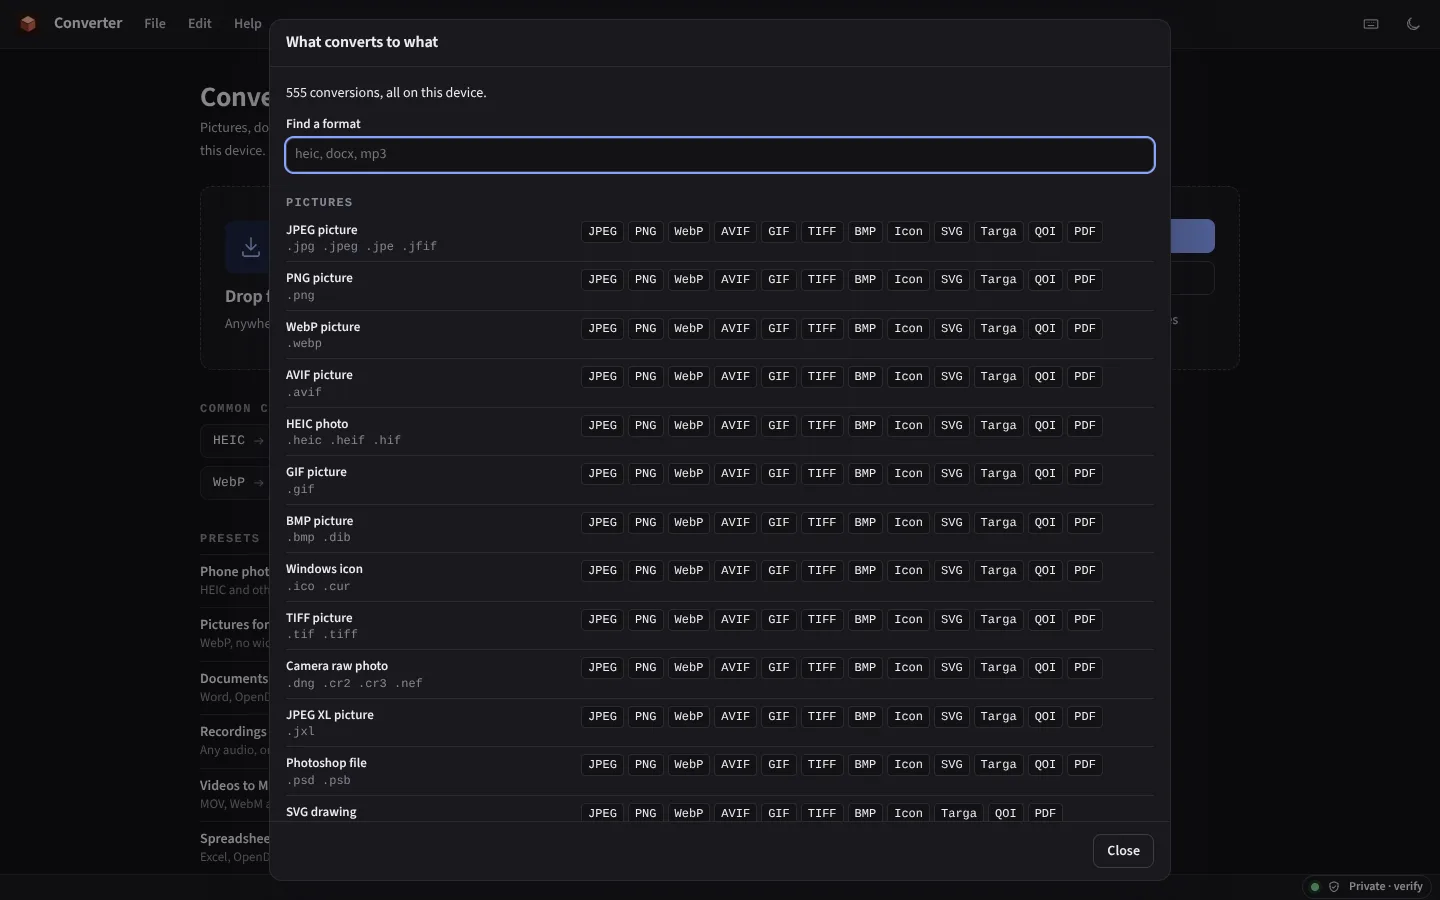Click the SVG drawing format name
This screenshot has width=1440, height=900.
pyautogui.click(x=321, y=812)
